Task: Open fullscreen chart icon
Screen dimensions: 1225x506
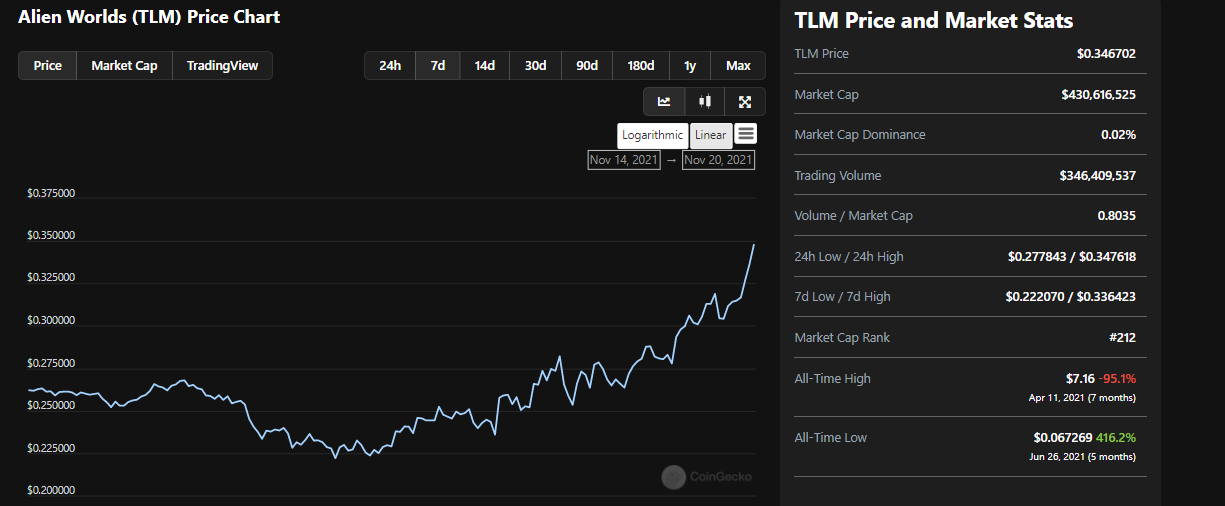Action: (745, 101)
